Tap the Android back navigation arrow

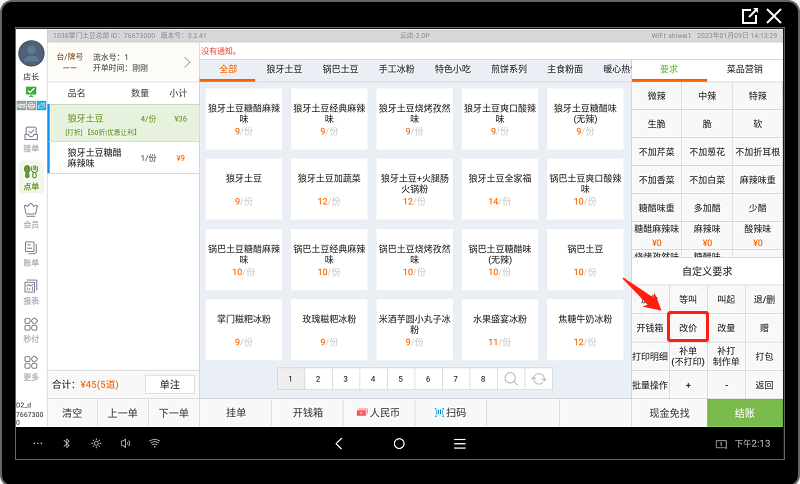[339, 443]
